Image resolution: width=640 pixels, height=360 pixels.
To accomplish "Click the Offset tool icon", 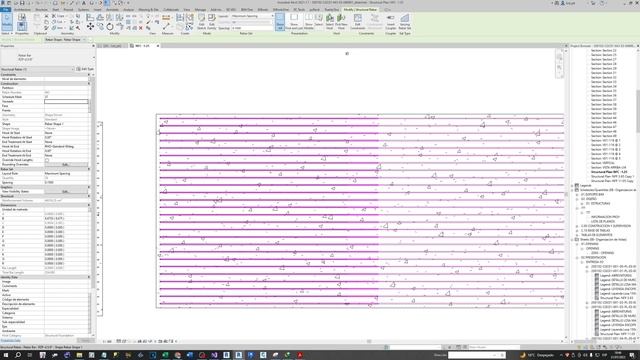I will pyautogui.click(x=100, y=18).
